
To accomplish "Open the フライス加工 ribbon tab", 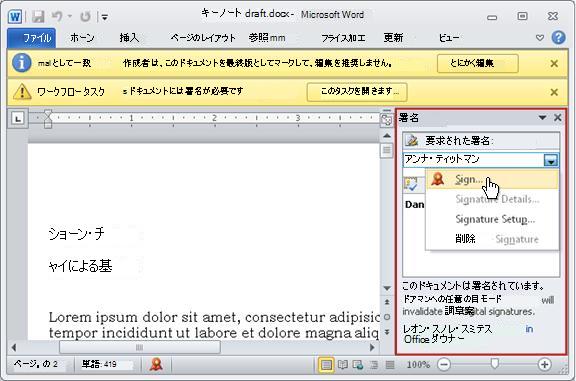I will pyautogui.click(x=343, y=37).
